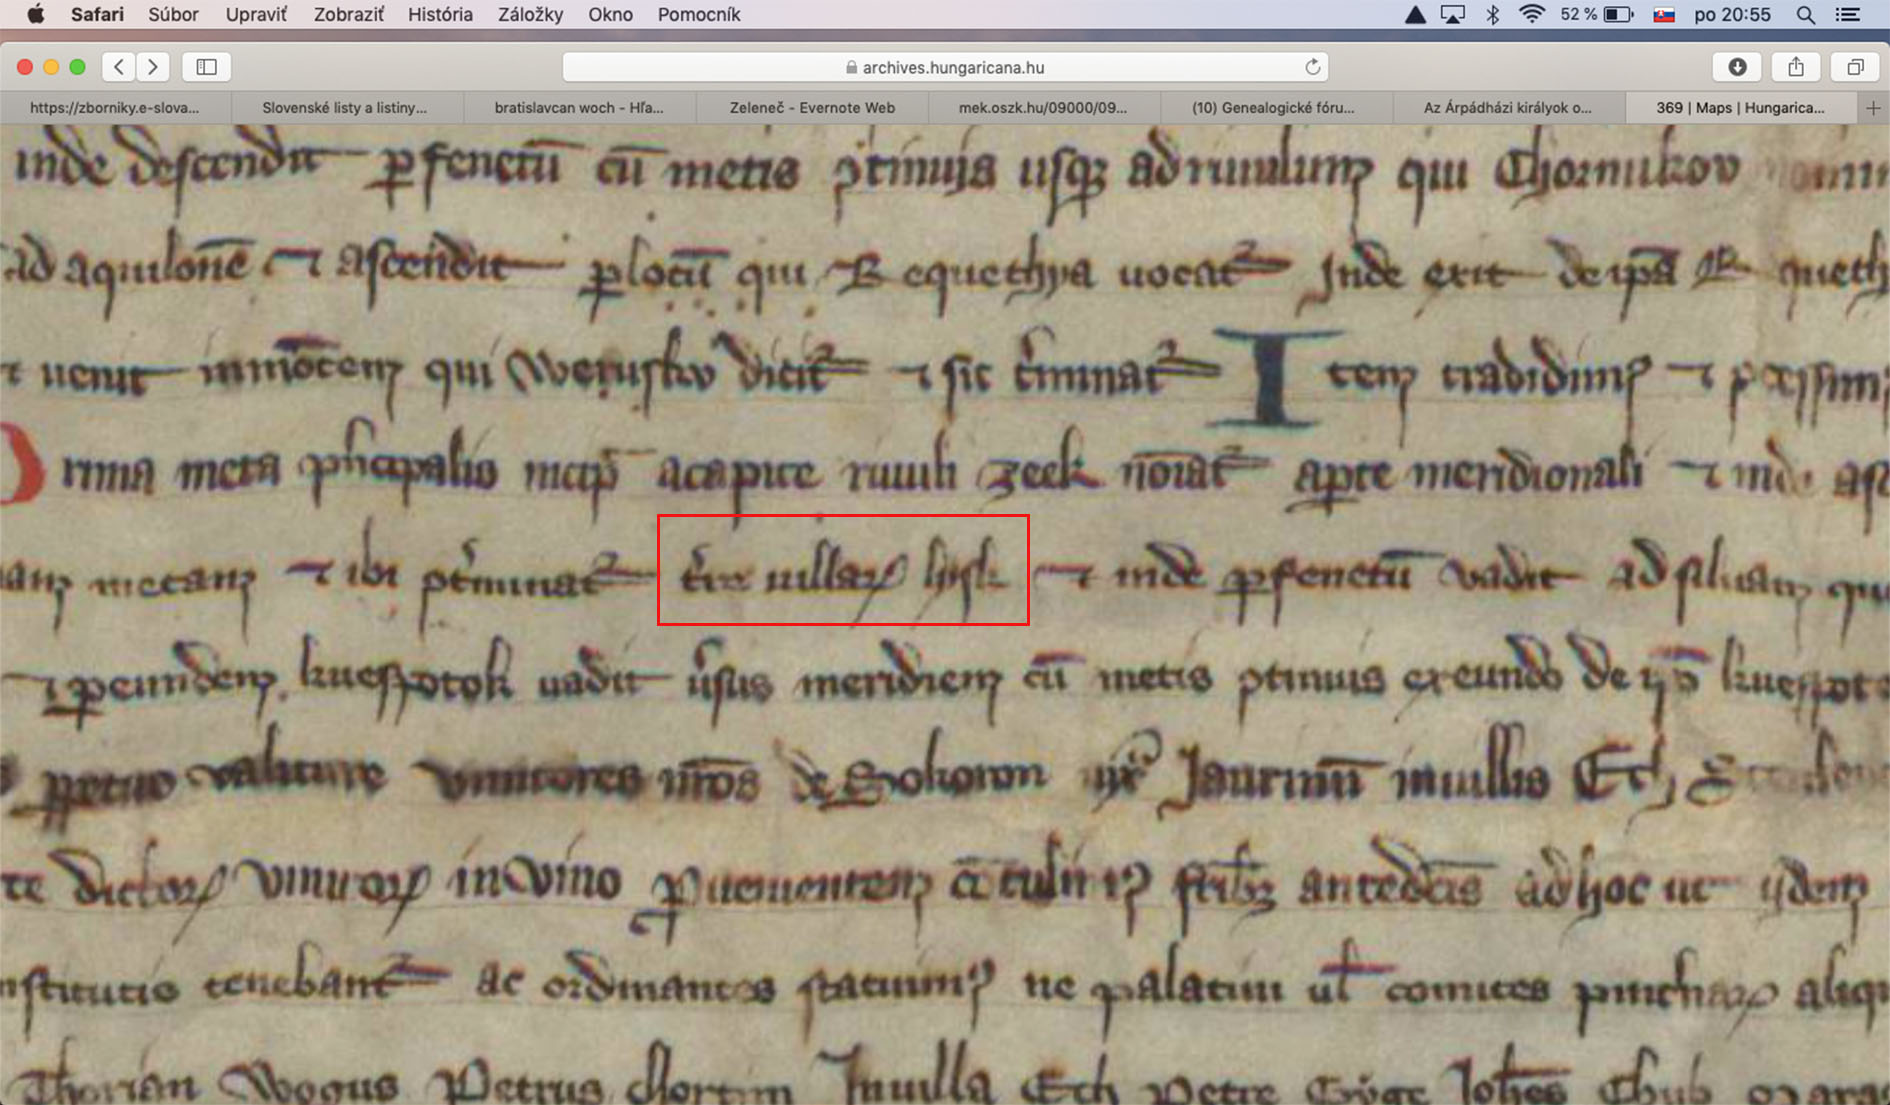The height and width of the screenshot is (1105, 1890).
Task: Click the archives.hungaricana.hu address field
Action: [945, 67]
